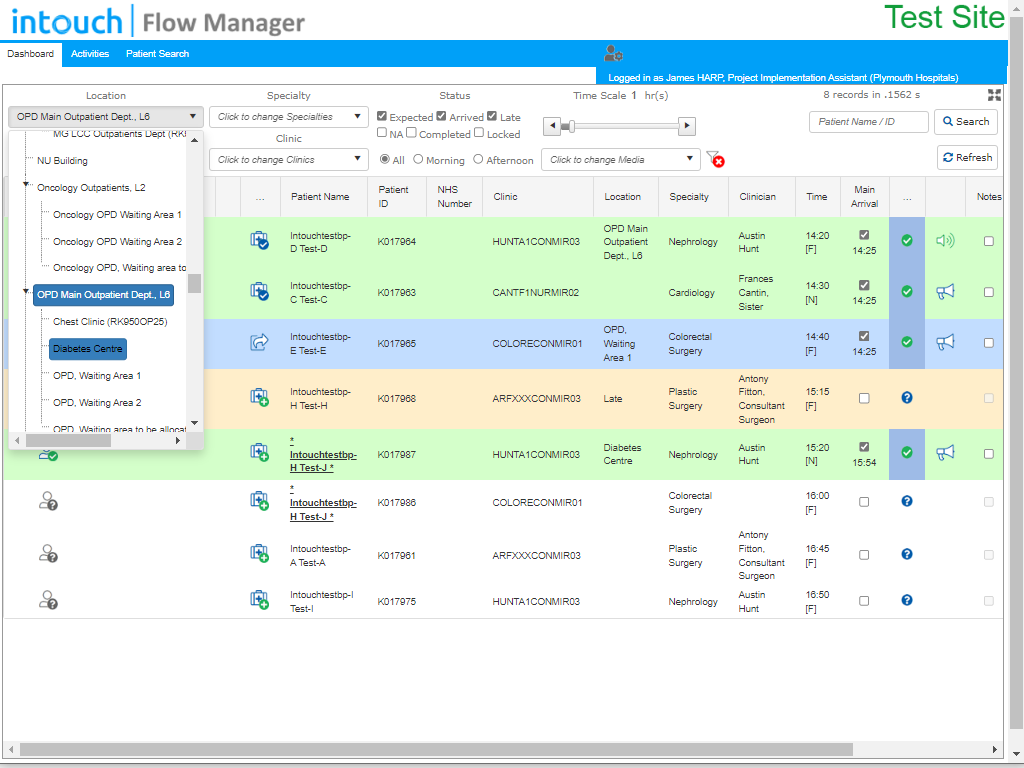Choose OPD, Waiting Area 2 in tree

(x=97, y=402)
